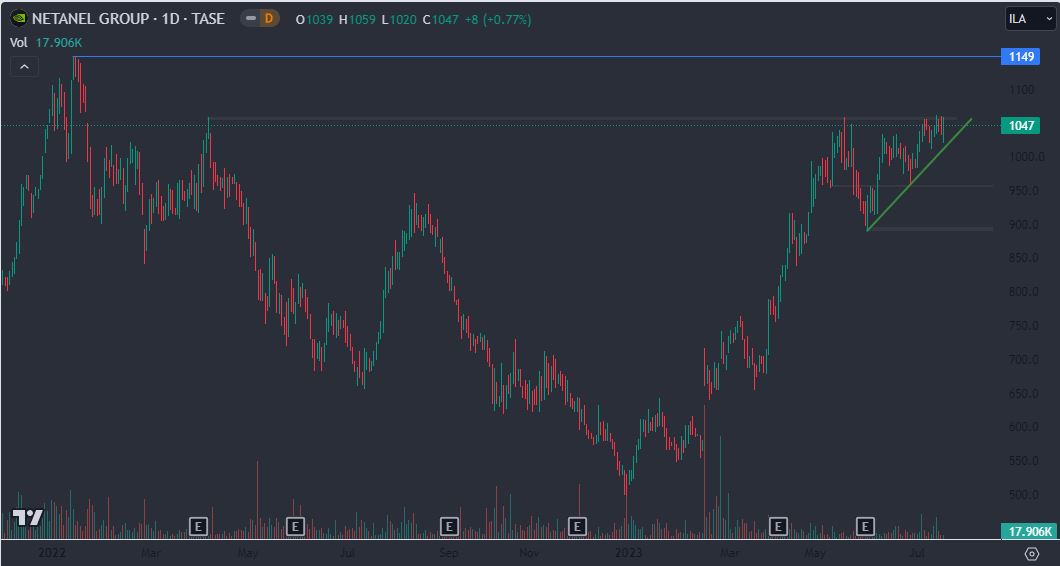Click the 600.0 label on the price axis
The width and height of the screenshot is (1060, 566).
tap(1024, 427)
